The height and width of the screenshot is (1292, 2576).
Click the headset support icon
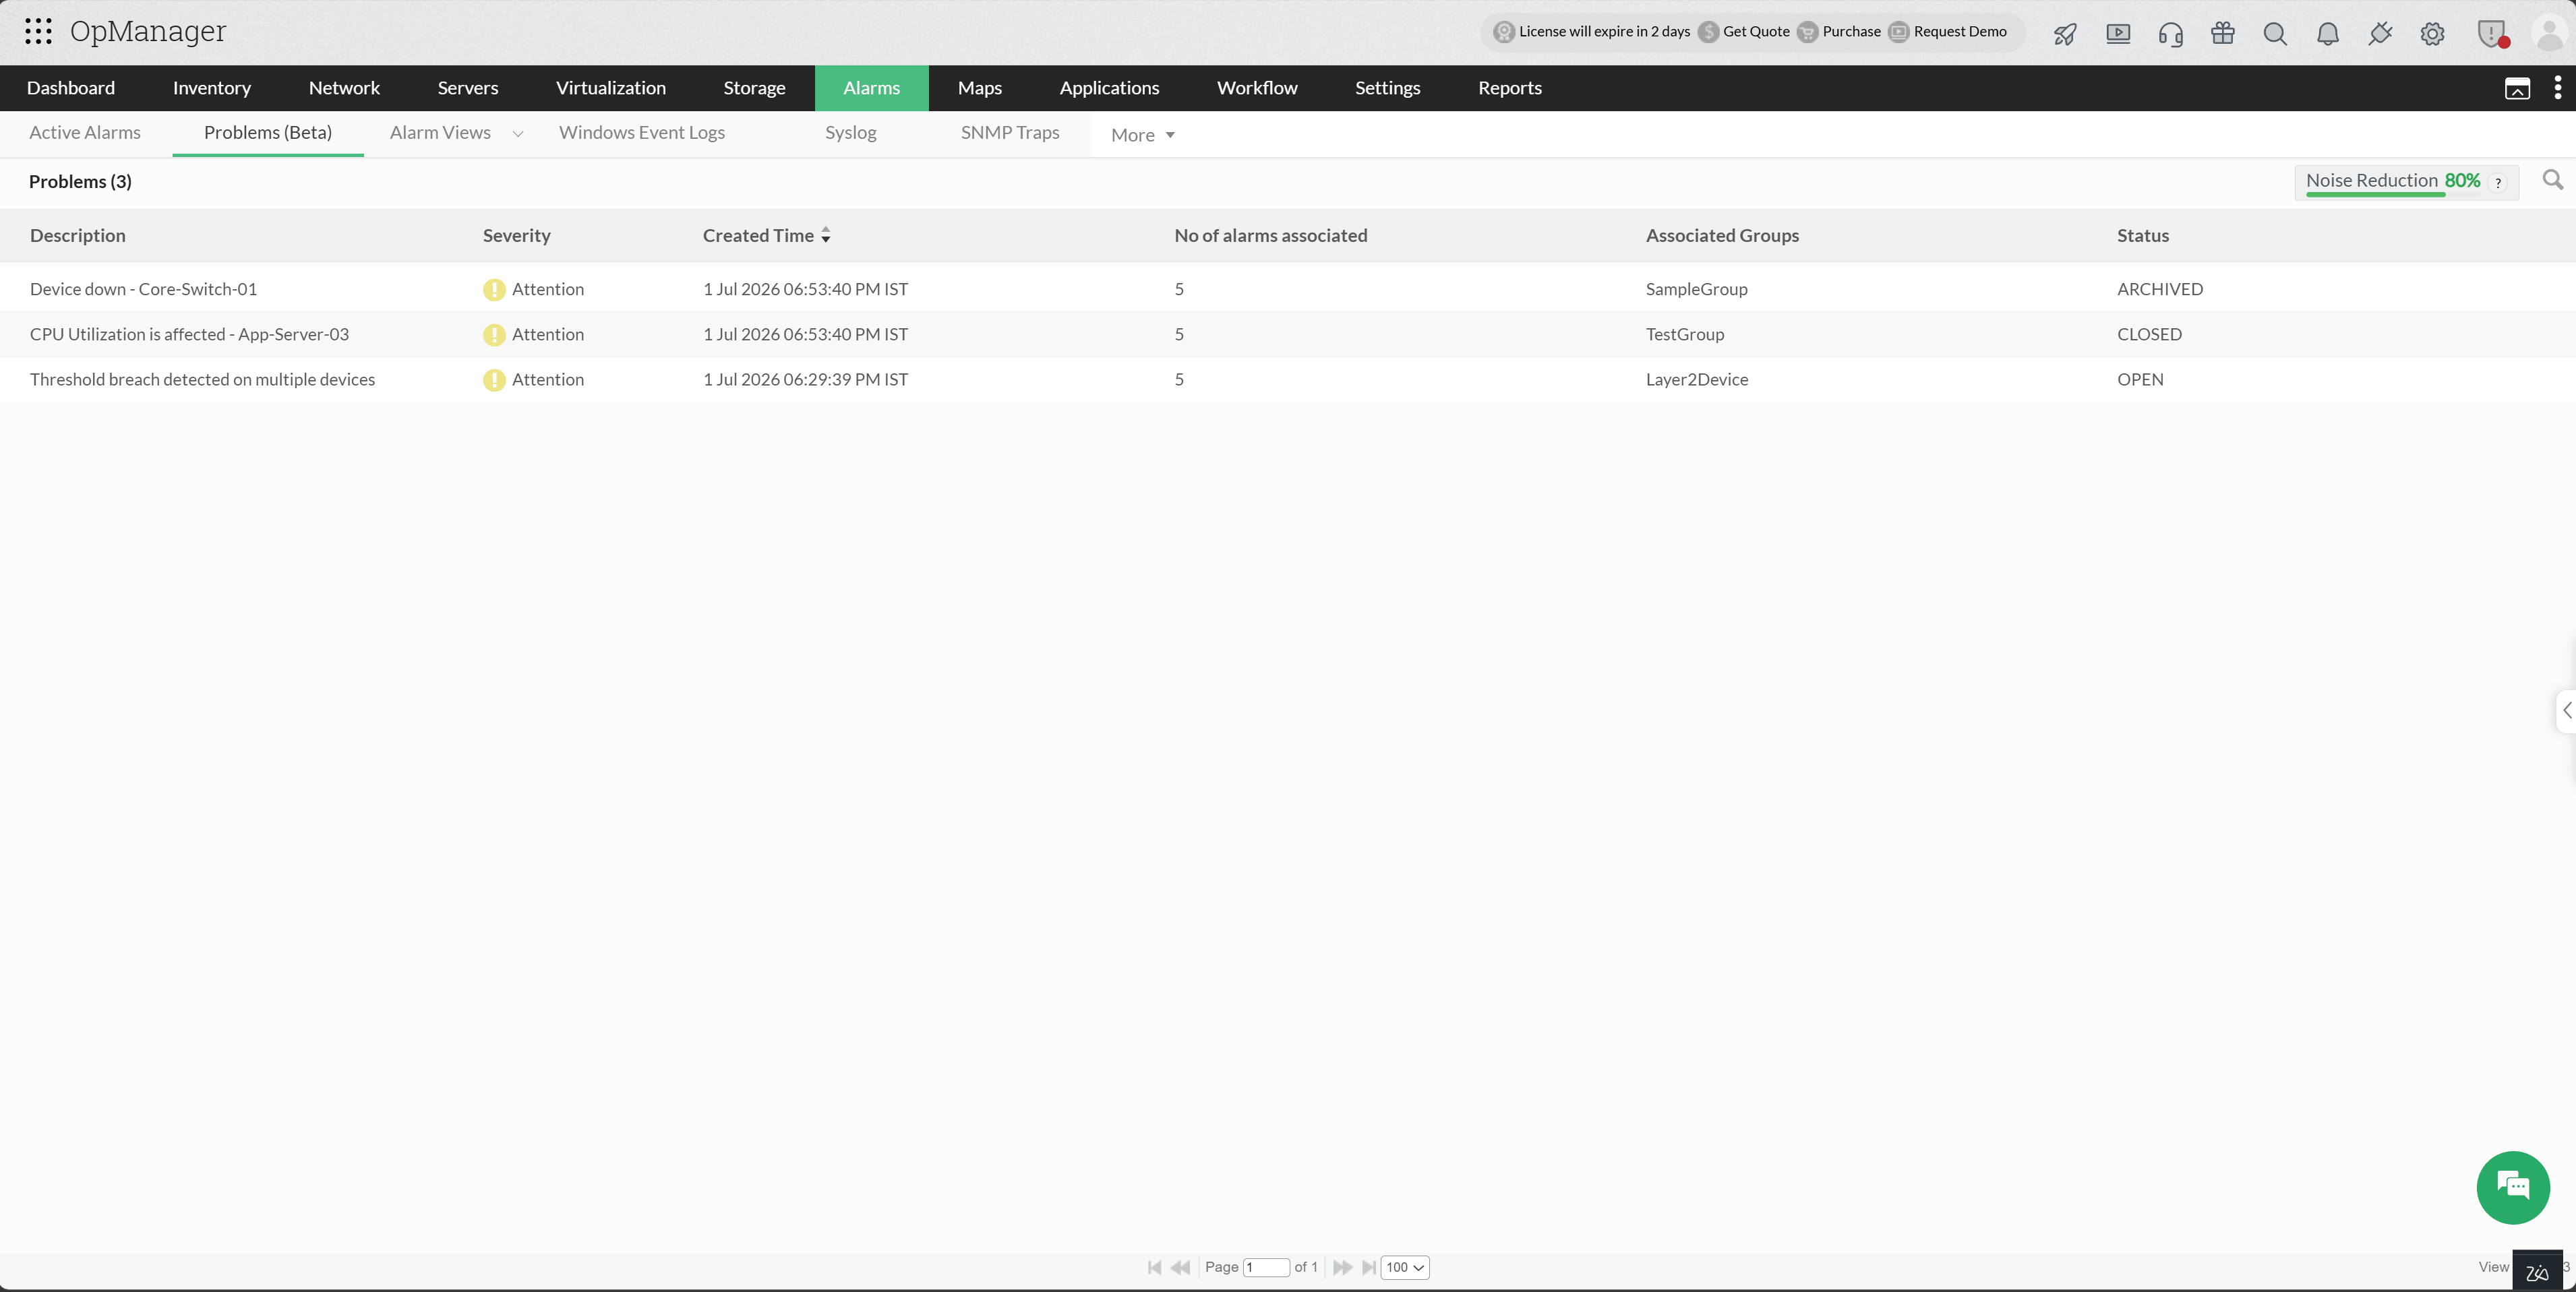(2170, 34)
